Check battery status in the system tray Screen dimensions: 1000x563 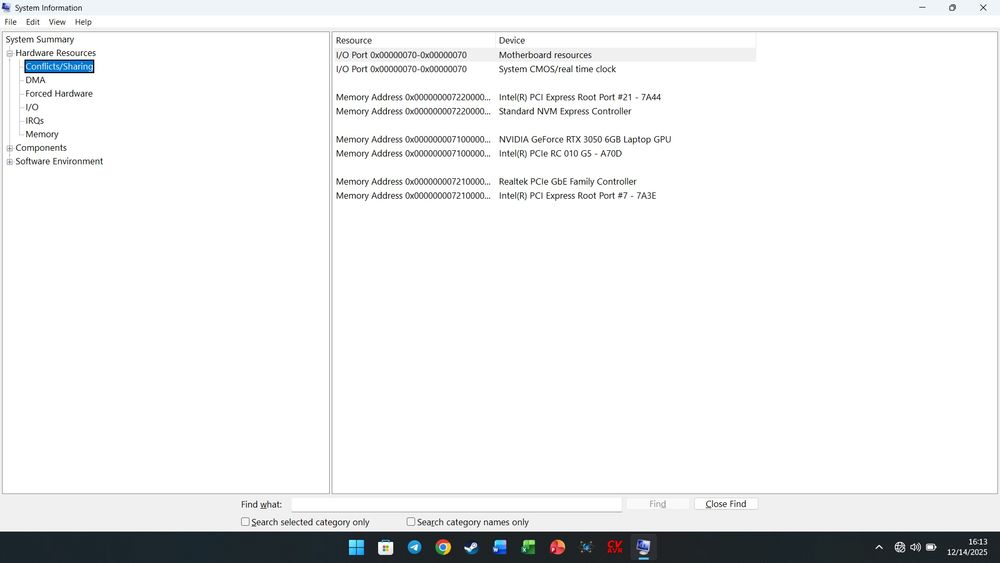tap(931, 547)
